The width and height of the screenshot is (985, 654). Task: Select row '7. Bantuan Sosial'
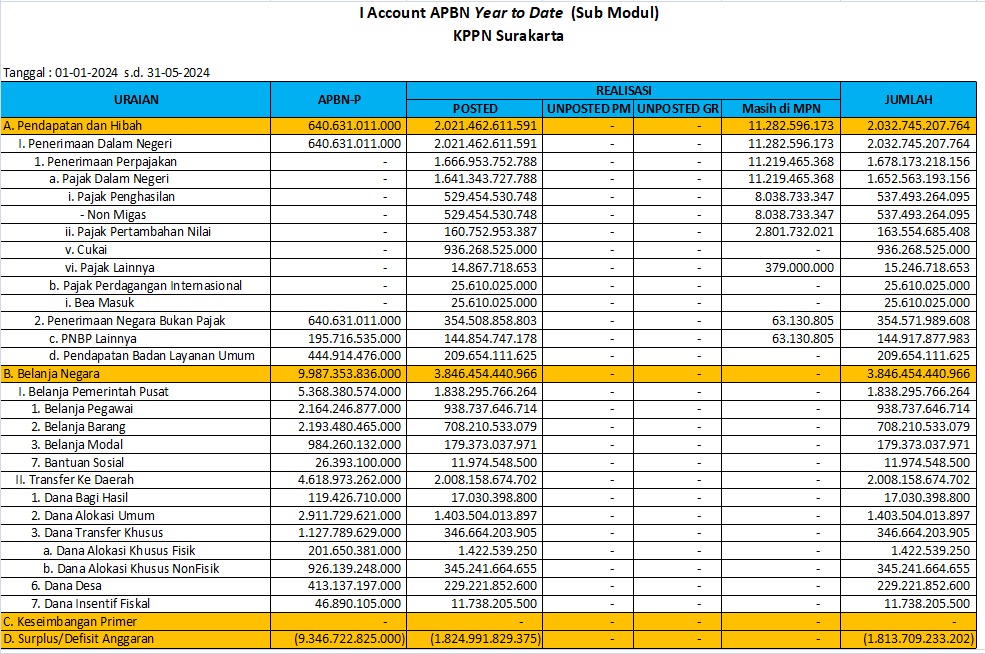489,462
